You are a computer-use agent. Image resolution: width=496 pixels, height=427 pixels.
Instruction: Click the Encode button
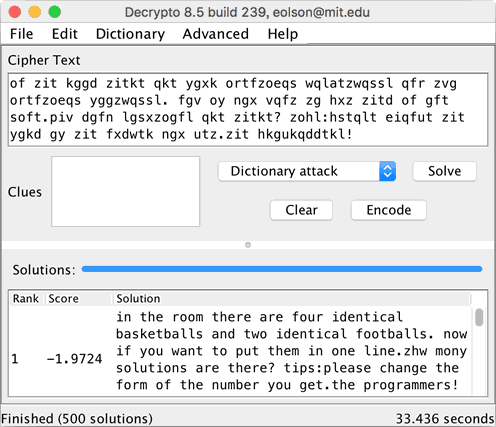[x=389, y=210]
